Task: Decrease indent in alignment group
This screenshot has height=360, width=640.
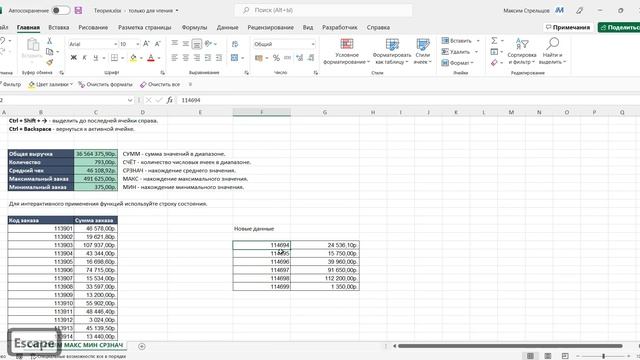Action: [208, 58]
